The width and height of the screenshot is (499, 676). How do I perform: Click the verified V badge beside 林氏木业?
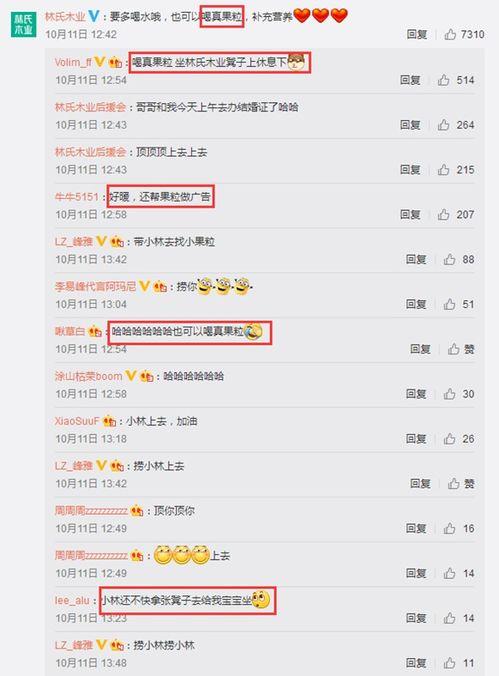click(x=94, y=17)
